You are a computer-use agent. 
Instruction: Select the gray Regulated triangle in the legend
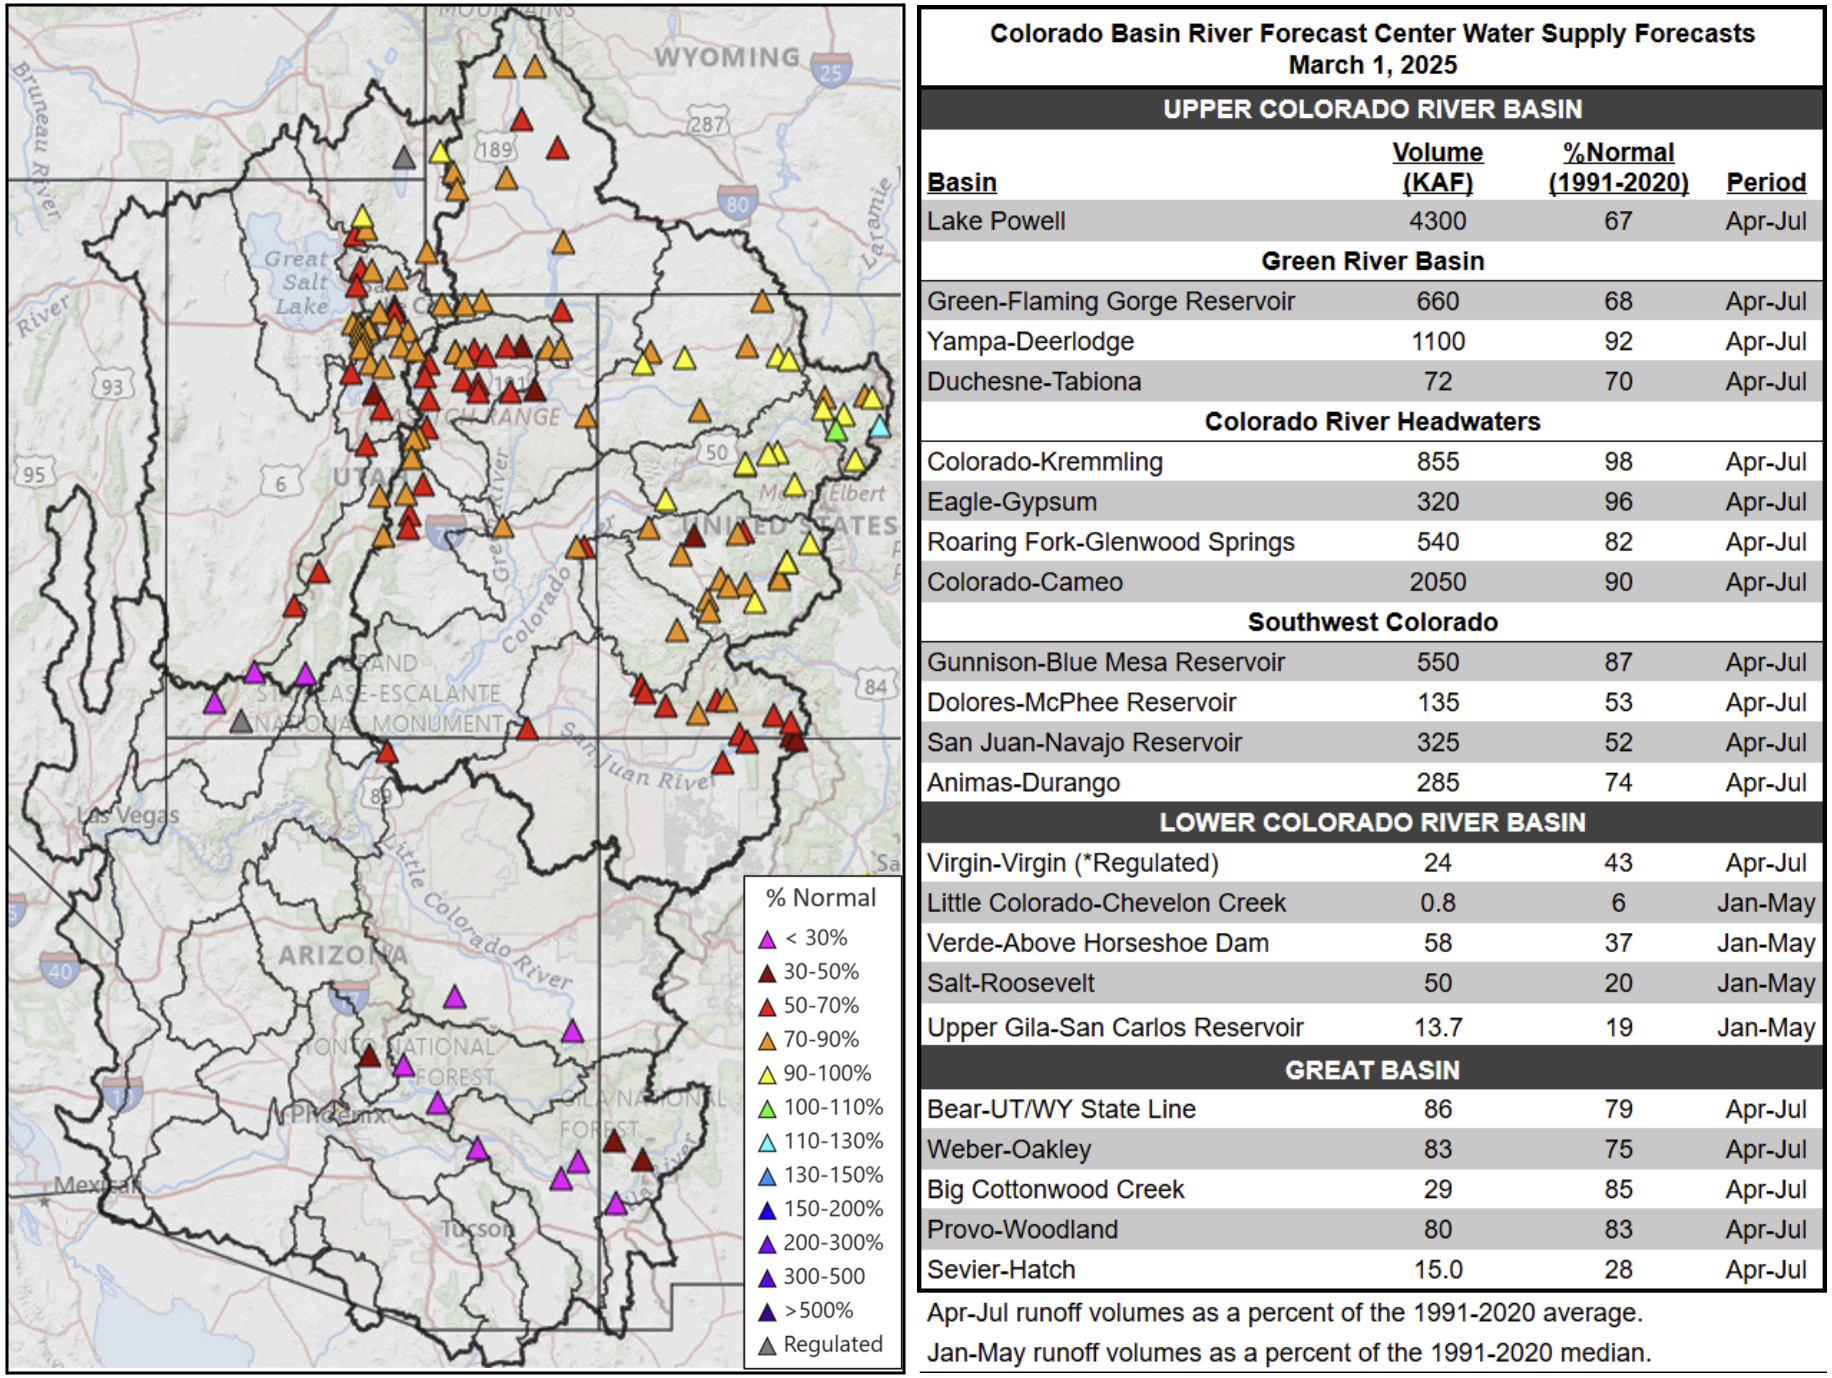click(x=767, y=1346)
